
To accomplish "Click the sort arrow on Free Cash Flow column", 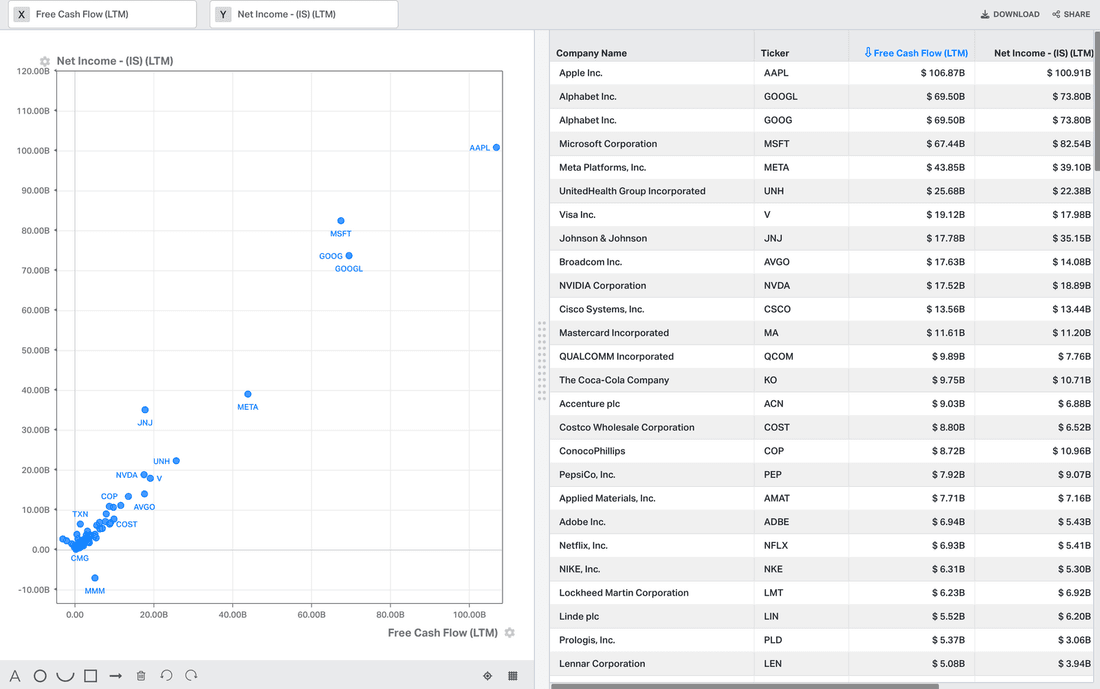I will [x=868, y=53].
